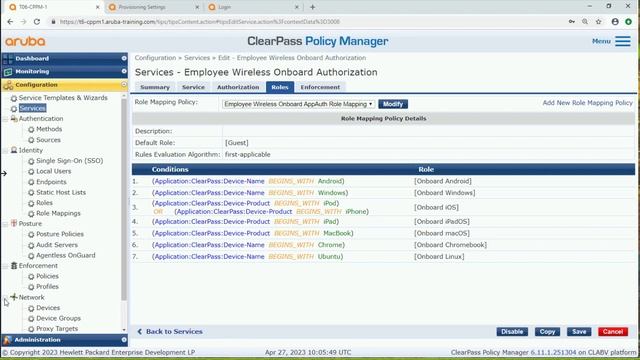Open the hamburger Menu icon

pos(623,41)
